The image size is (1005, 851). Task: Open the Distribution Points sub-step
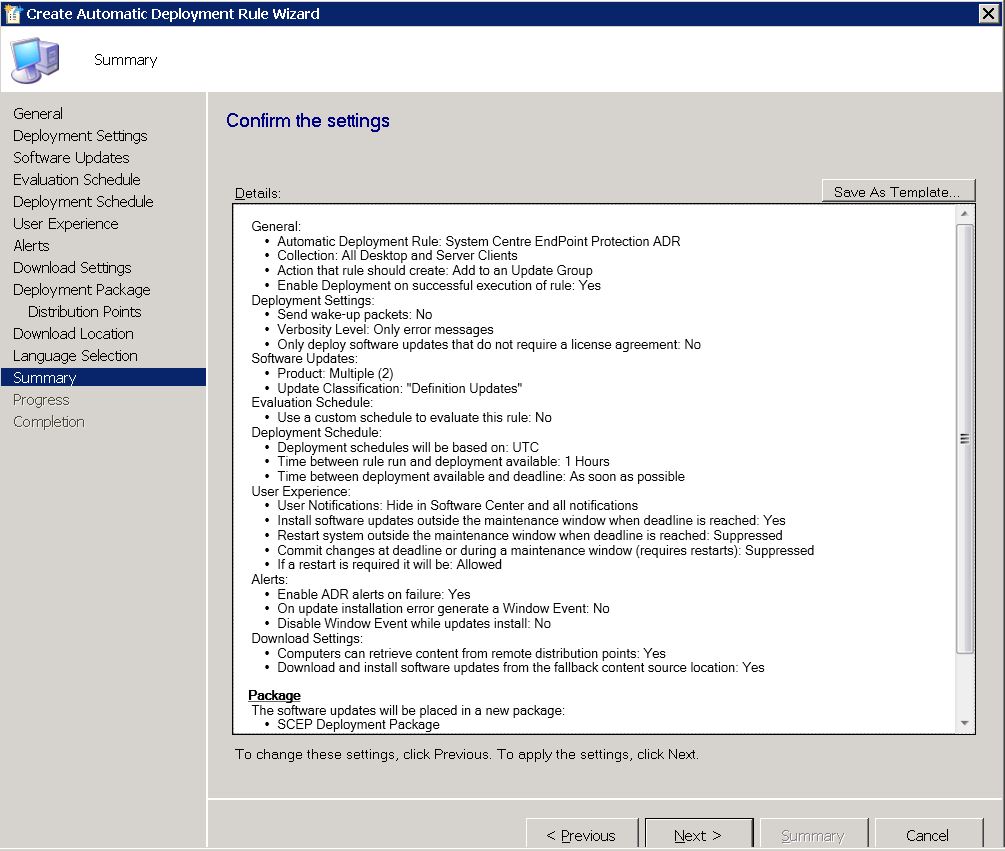click(x=85, y=311)
